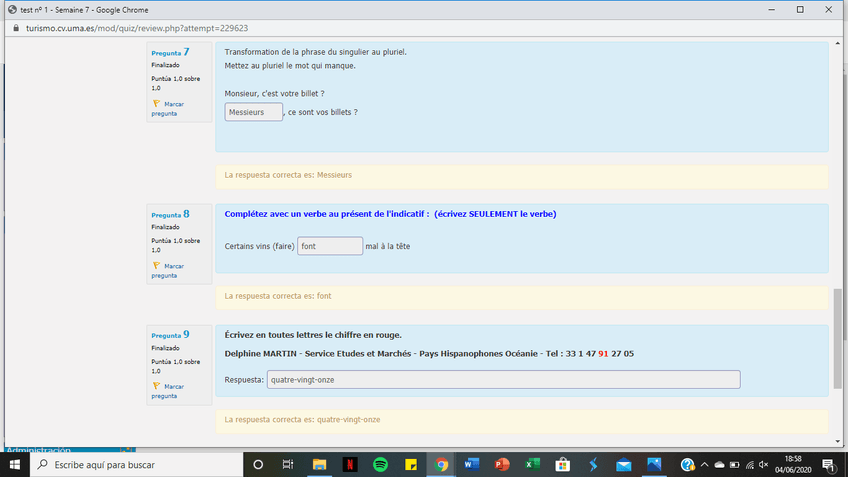The image size is (848, 477).
Task: Click the Windows search box
Action: point(140,465)
